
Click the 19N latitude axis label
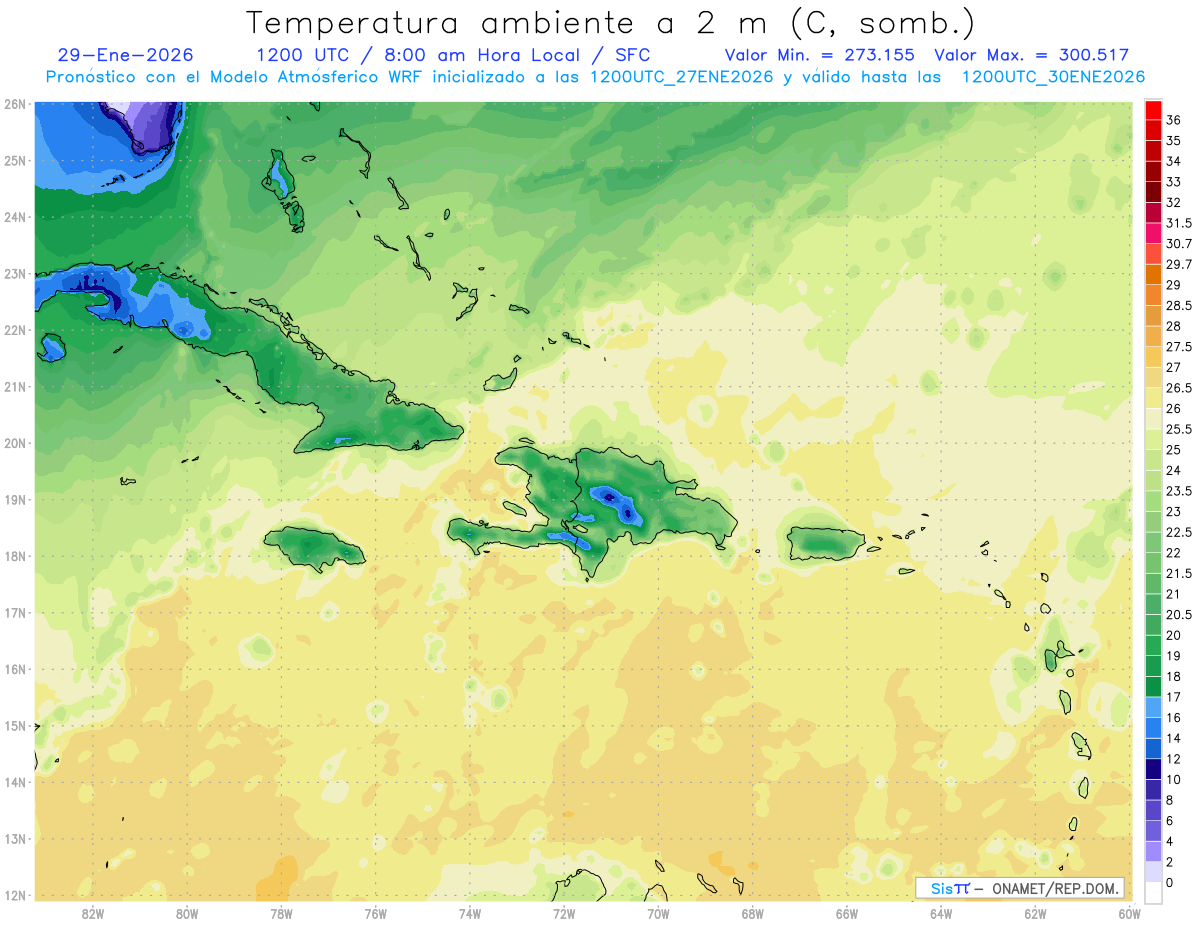pyautogui.click(x=15, y=499)
